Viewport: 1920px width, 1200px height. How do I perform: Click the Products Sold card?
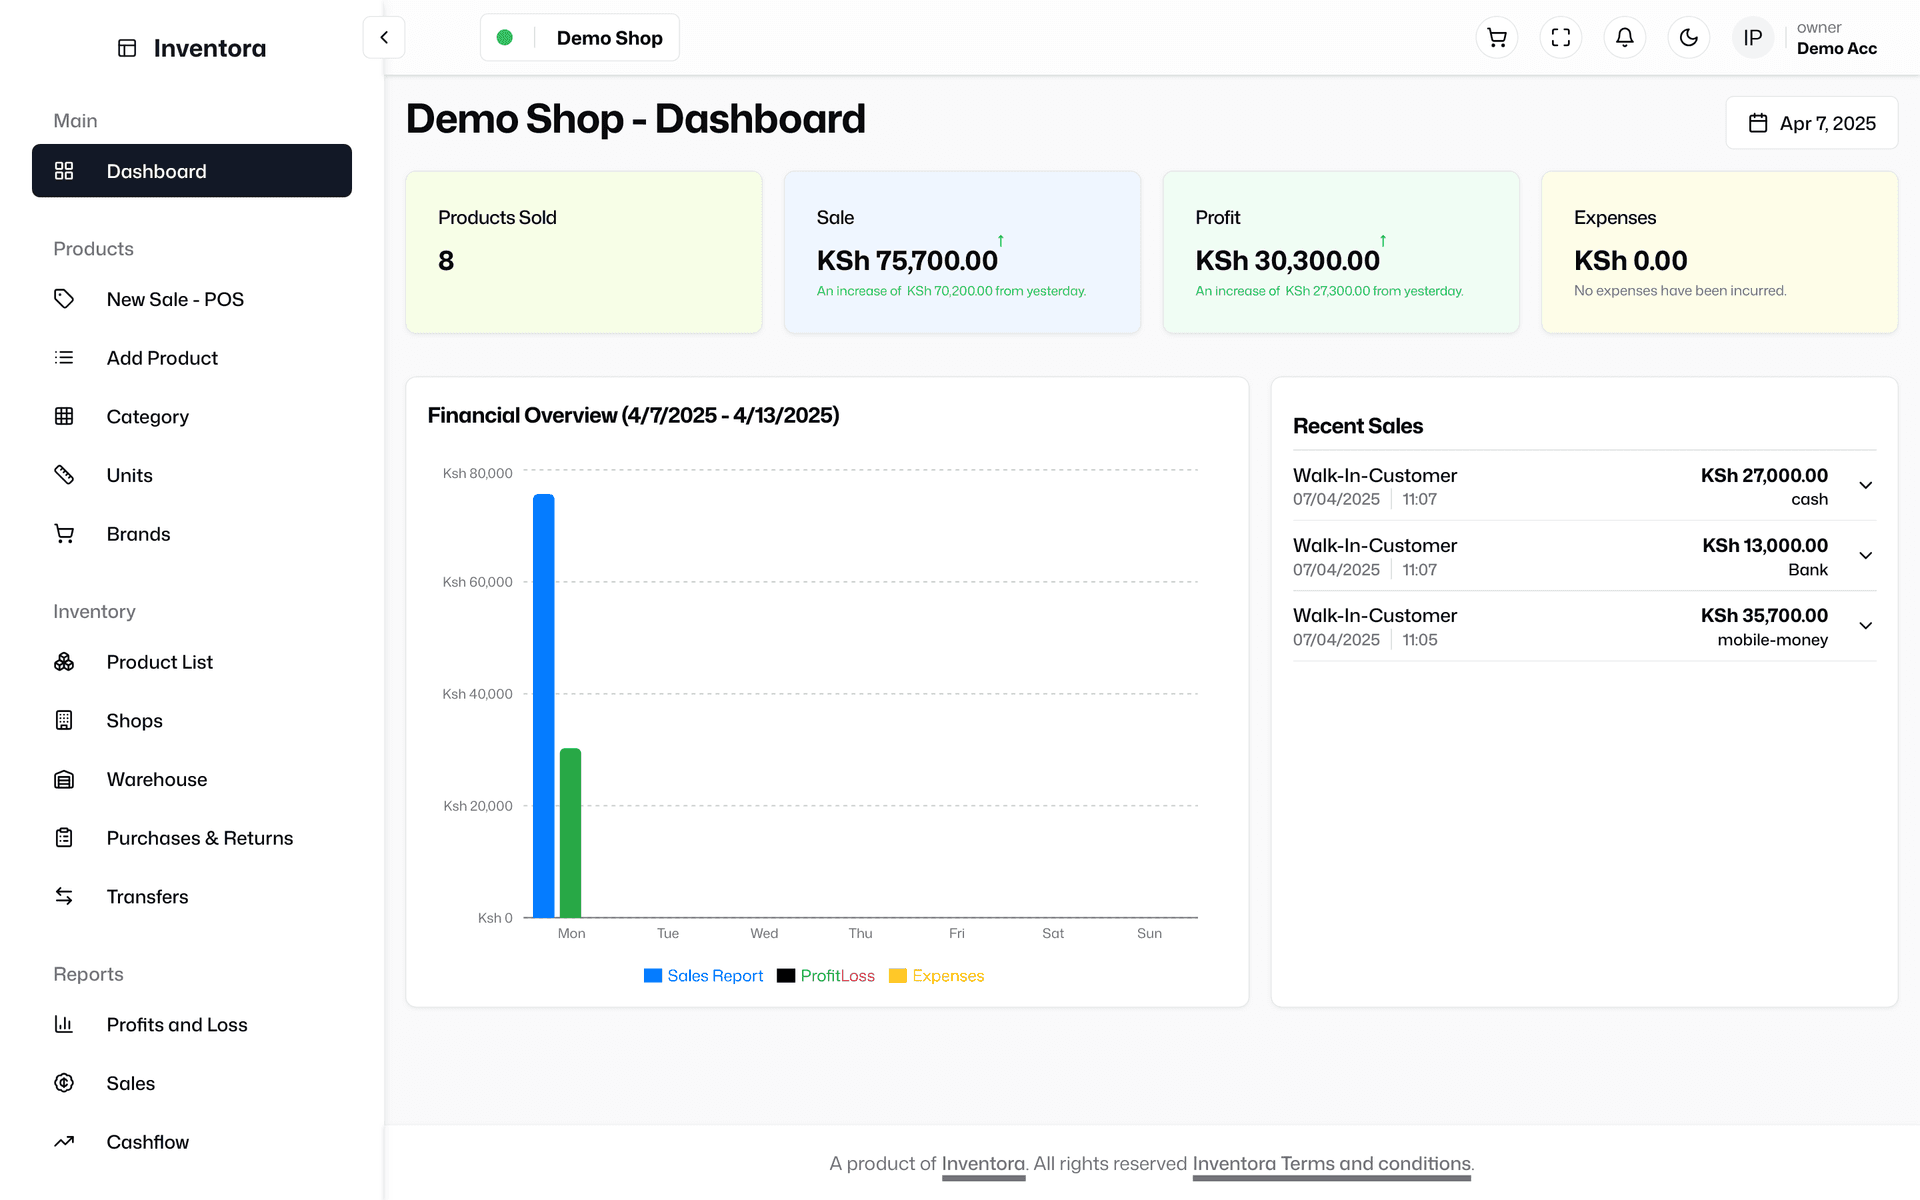coord(584,252)
